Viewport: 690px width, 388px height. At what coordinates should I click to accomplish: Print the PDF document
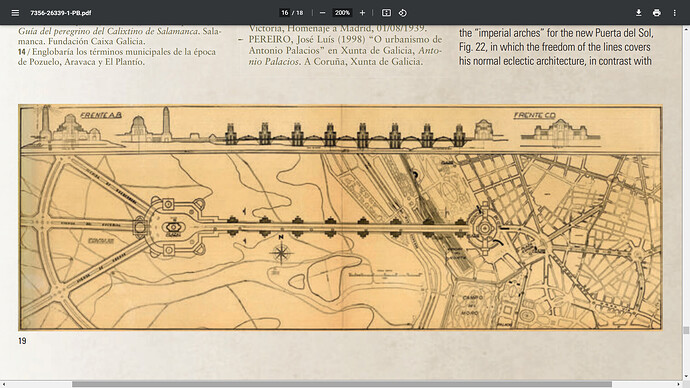657,13
